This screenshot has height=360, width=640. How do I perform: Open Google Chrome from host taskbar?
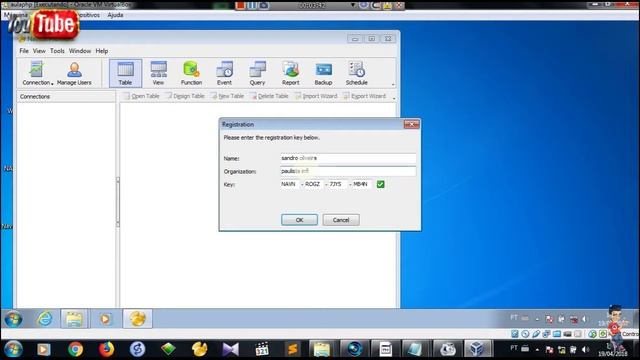(76, 349)
